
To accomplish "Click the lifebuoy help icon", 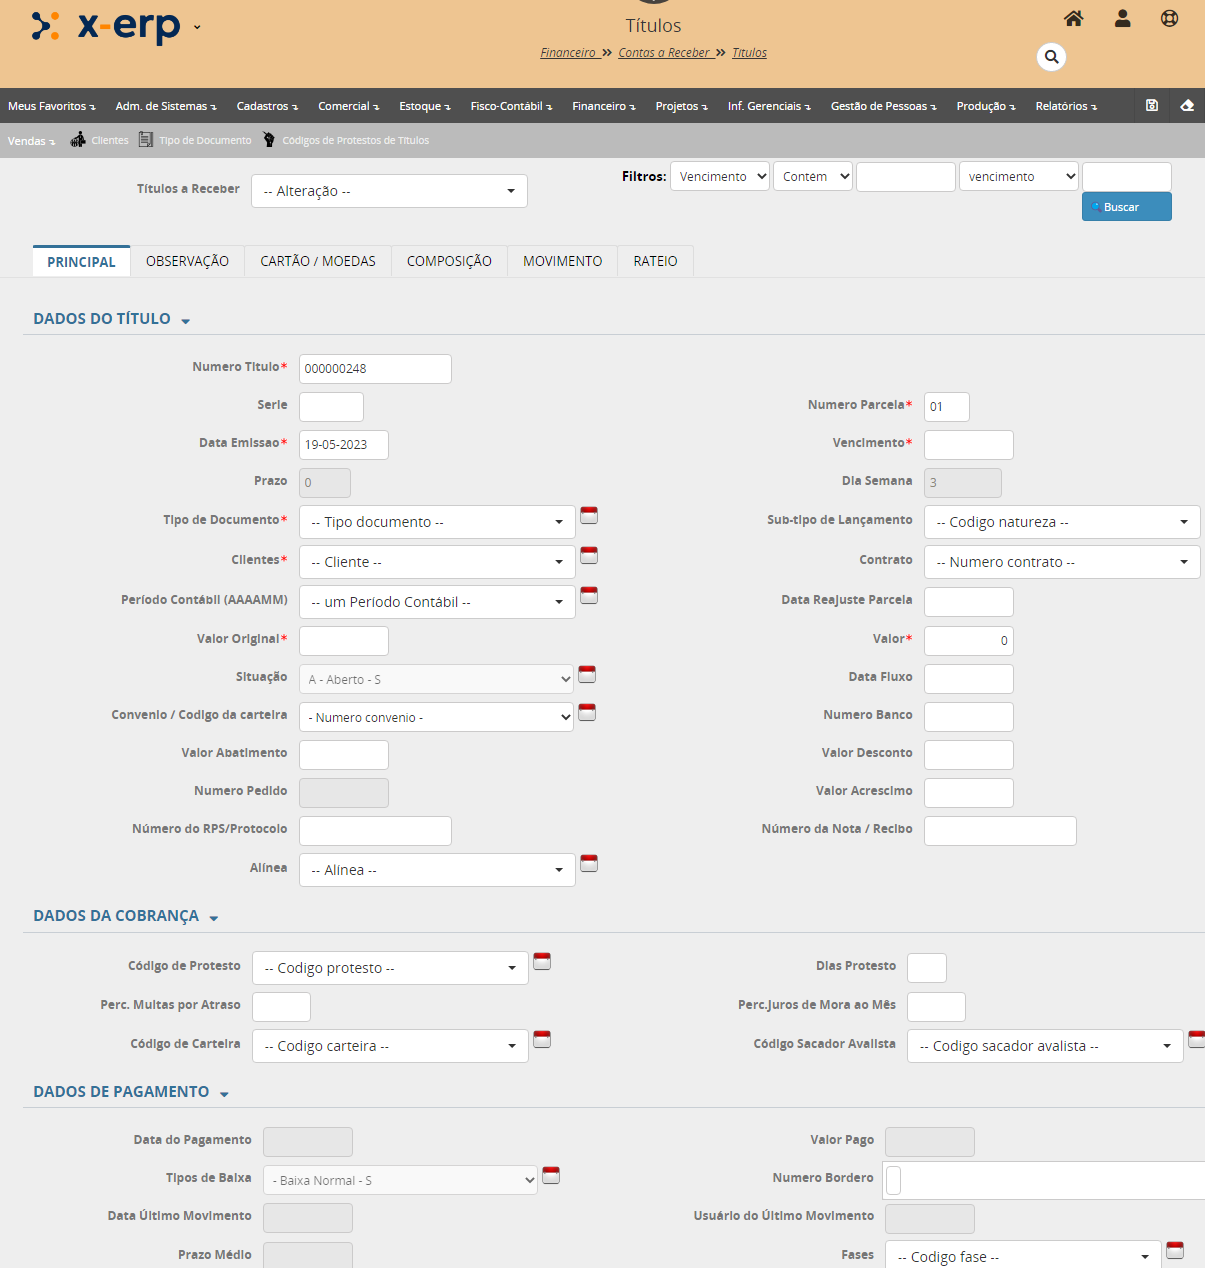I will click(x=1169, y=19).
